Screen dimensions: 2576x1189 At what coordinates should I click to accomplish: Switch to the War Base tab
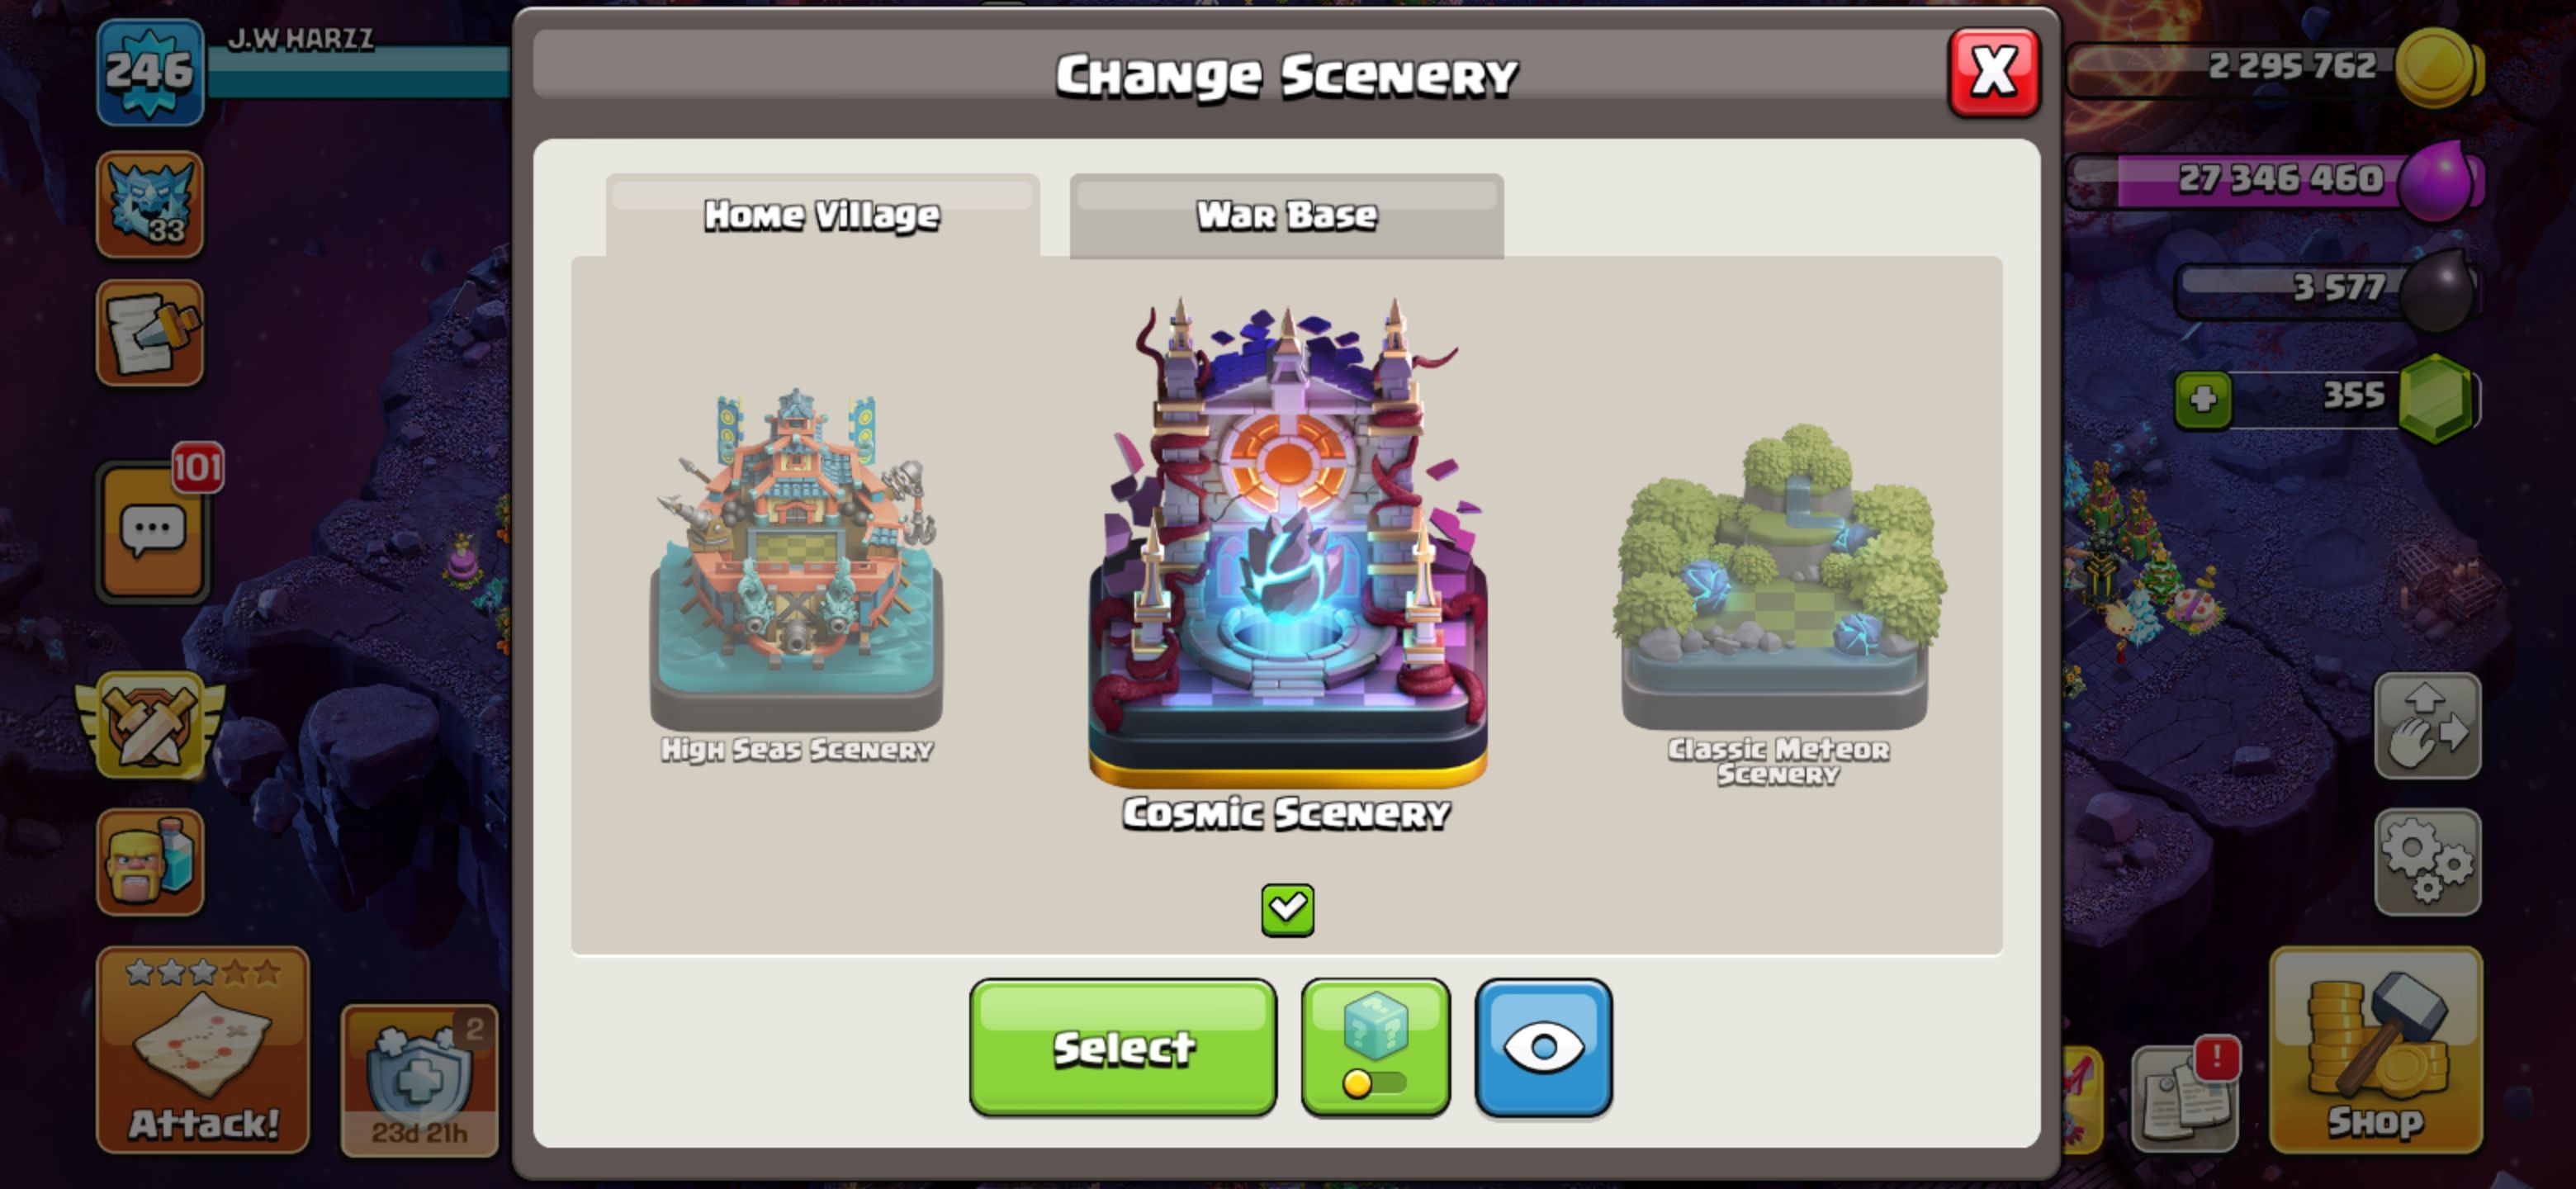tap(1286, 215)
